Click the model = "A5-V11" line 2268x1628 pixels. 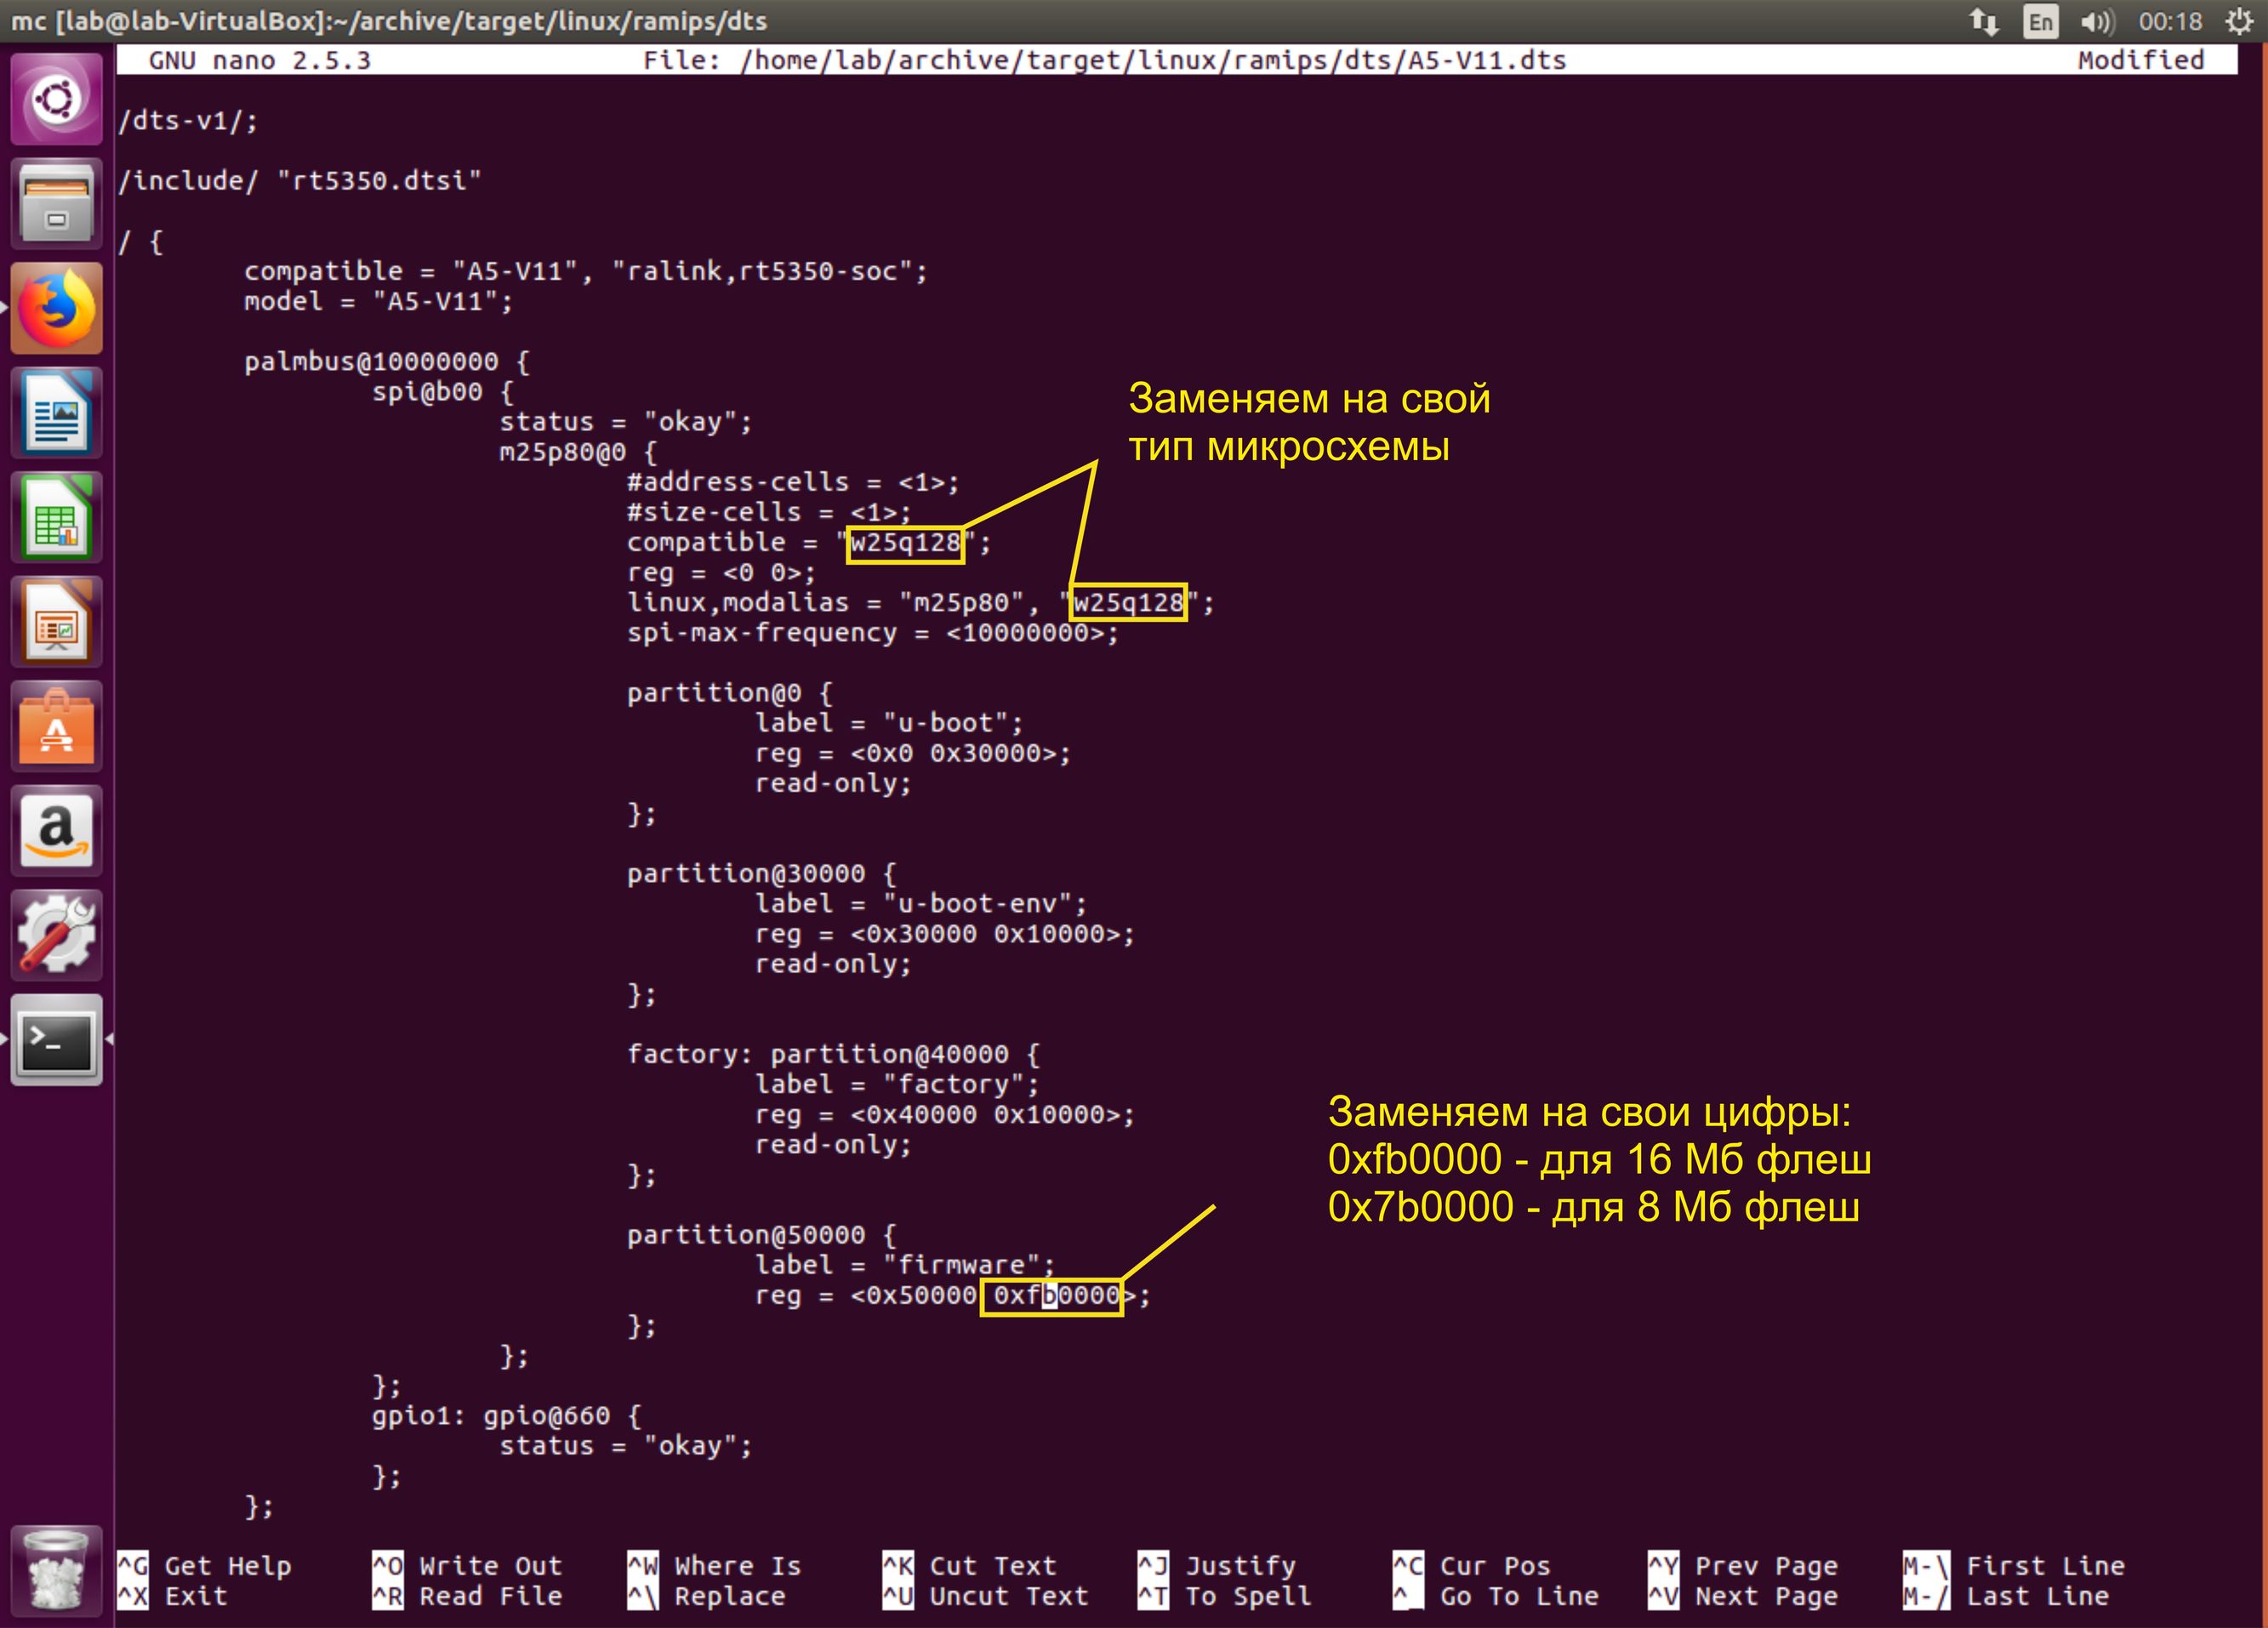379,301
